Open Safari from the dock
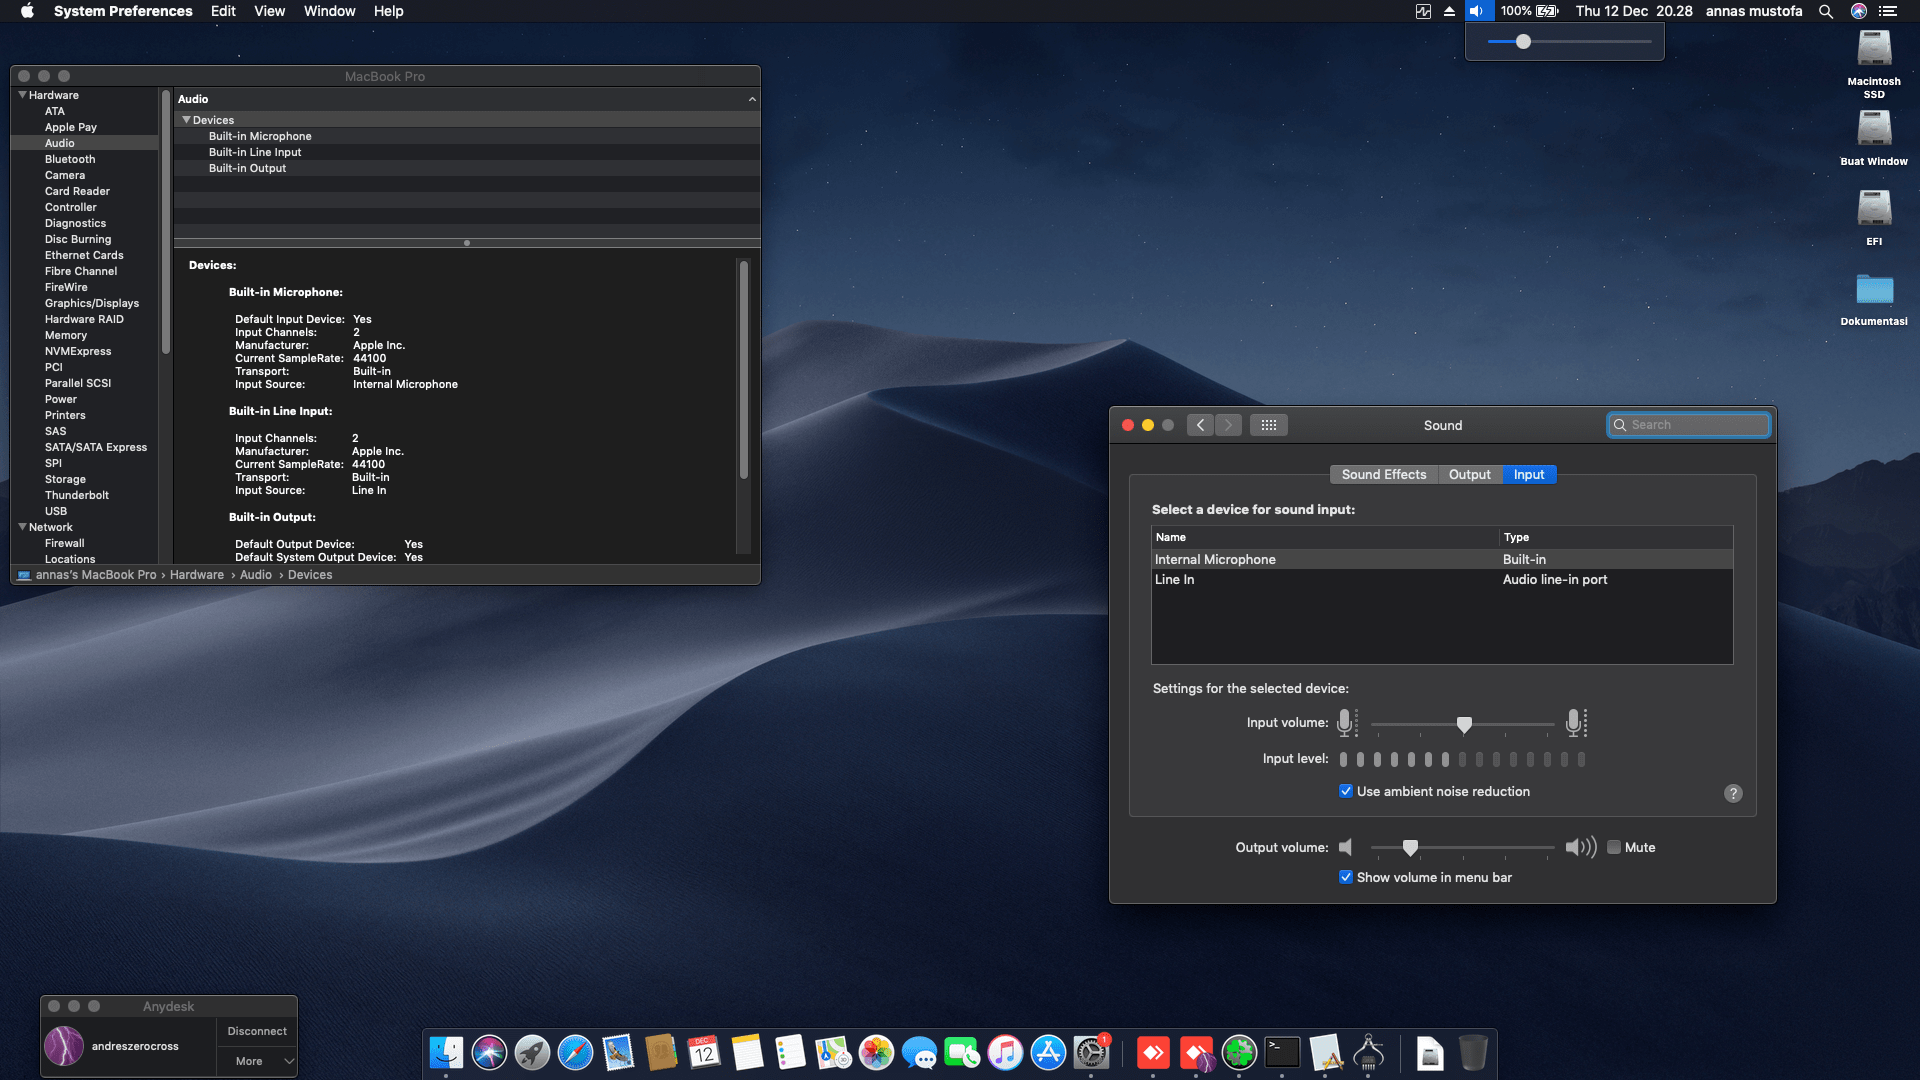The height and width of the screenshot is (1080, 1920). coord(575,1053)
